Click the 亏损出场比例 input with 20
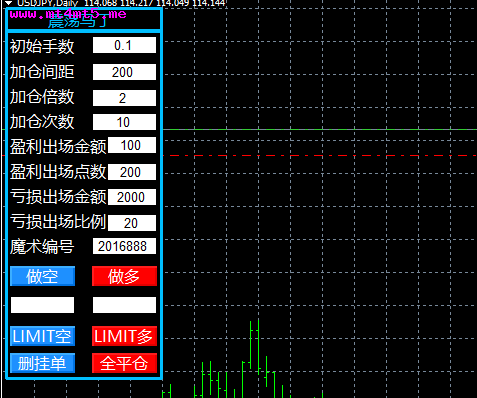The image size is (477, 398). (x=132, y=223)
